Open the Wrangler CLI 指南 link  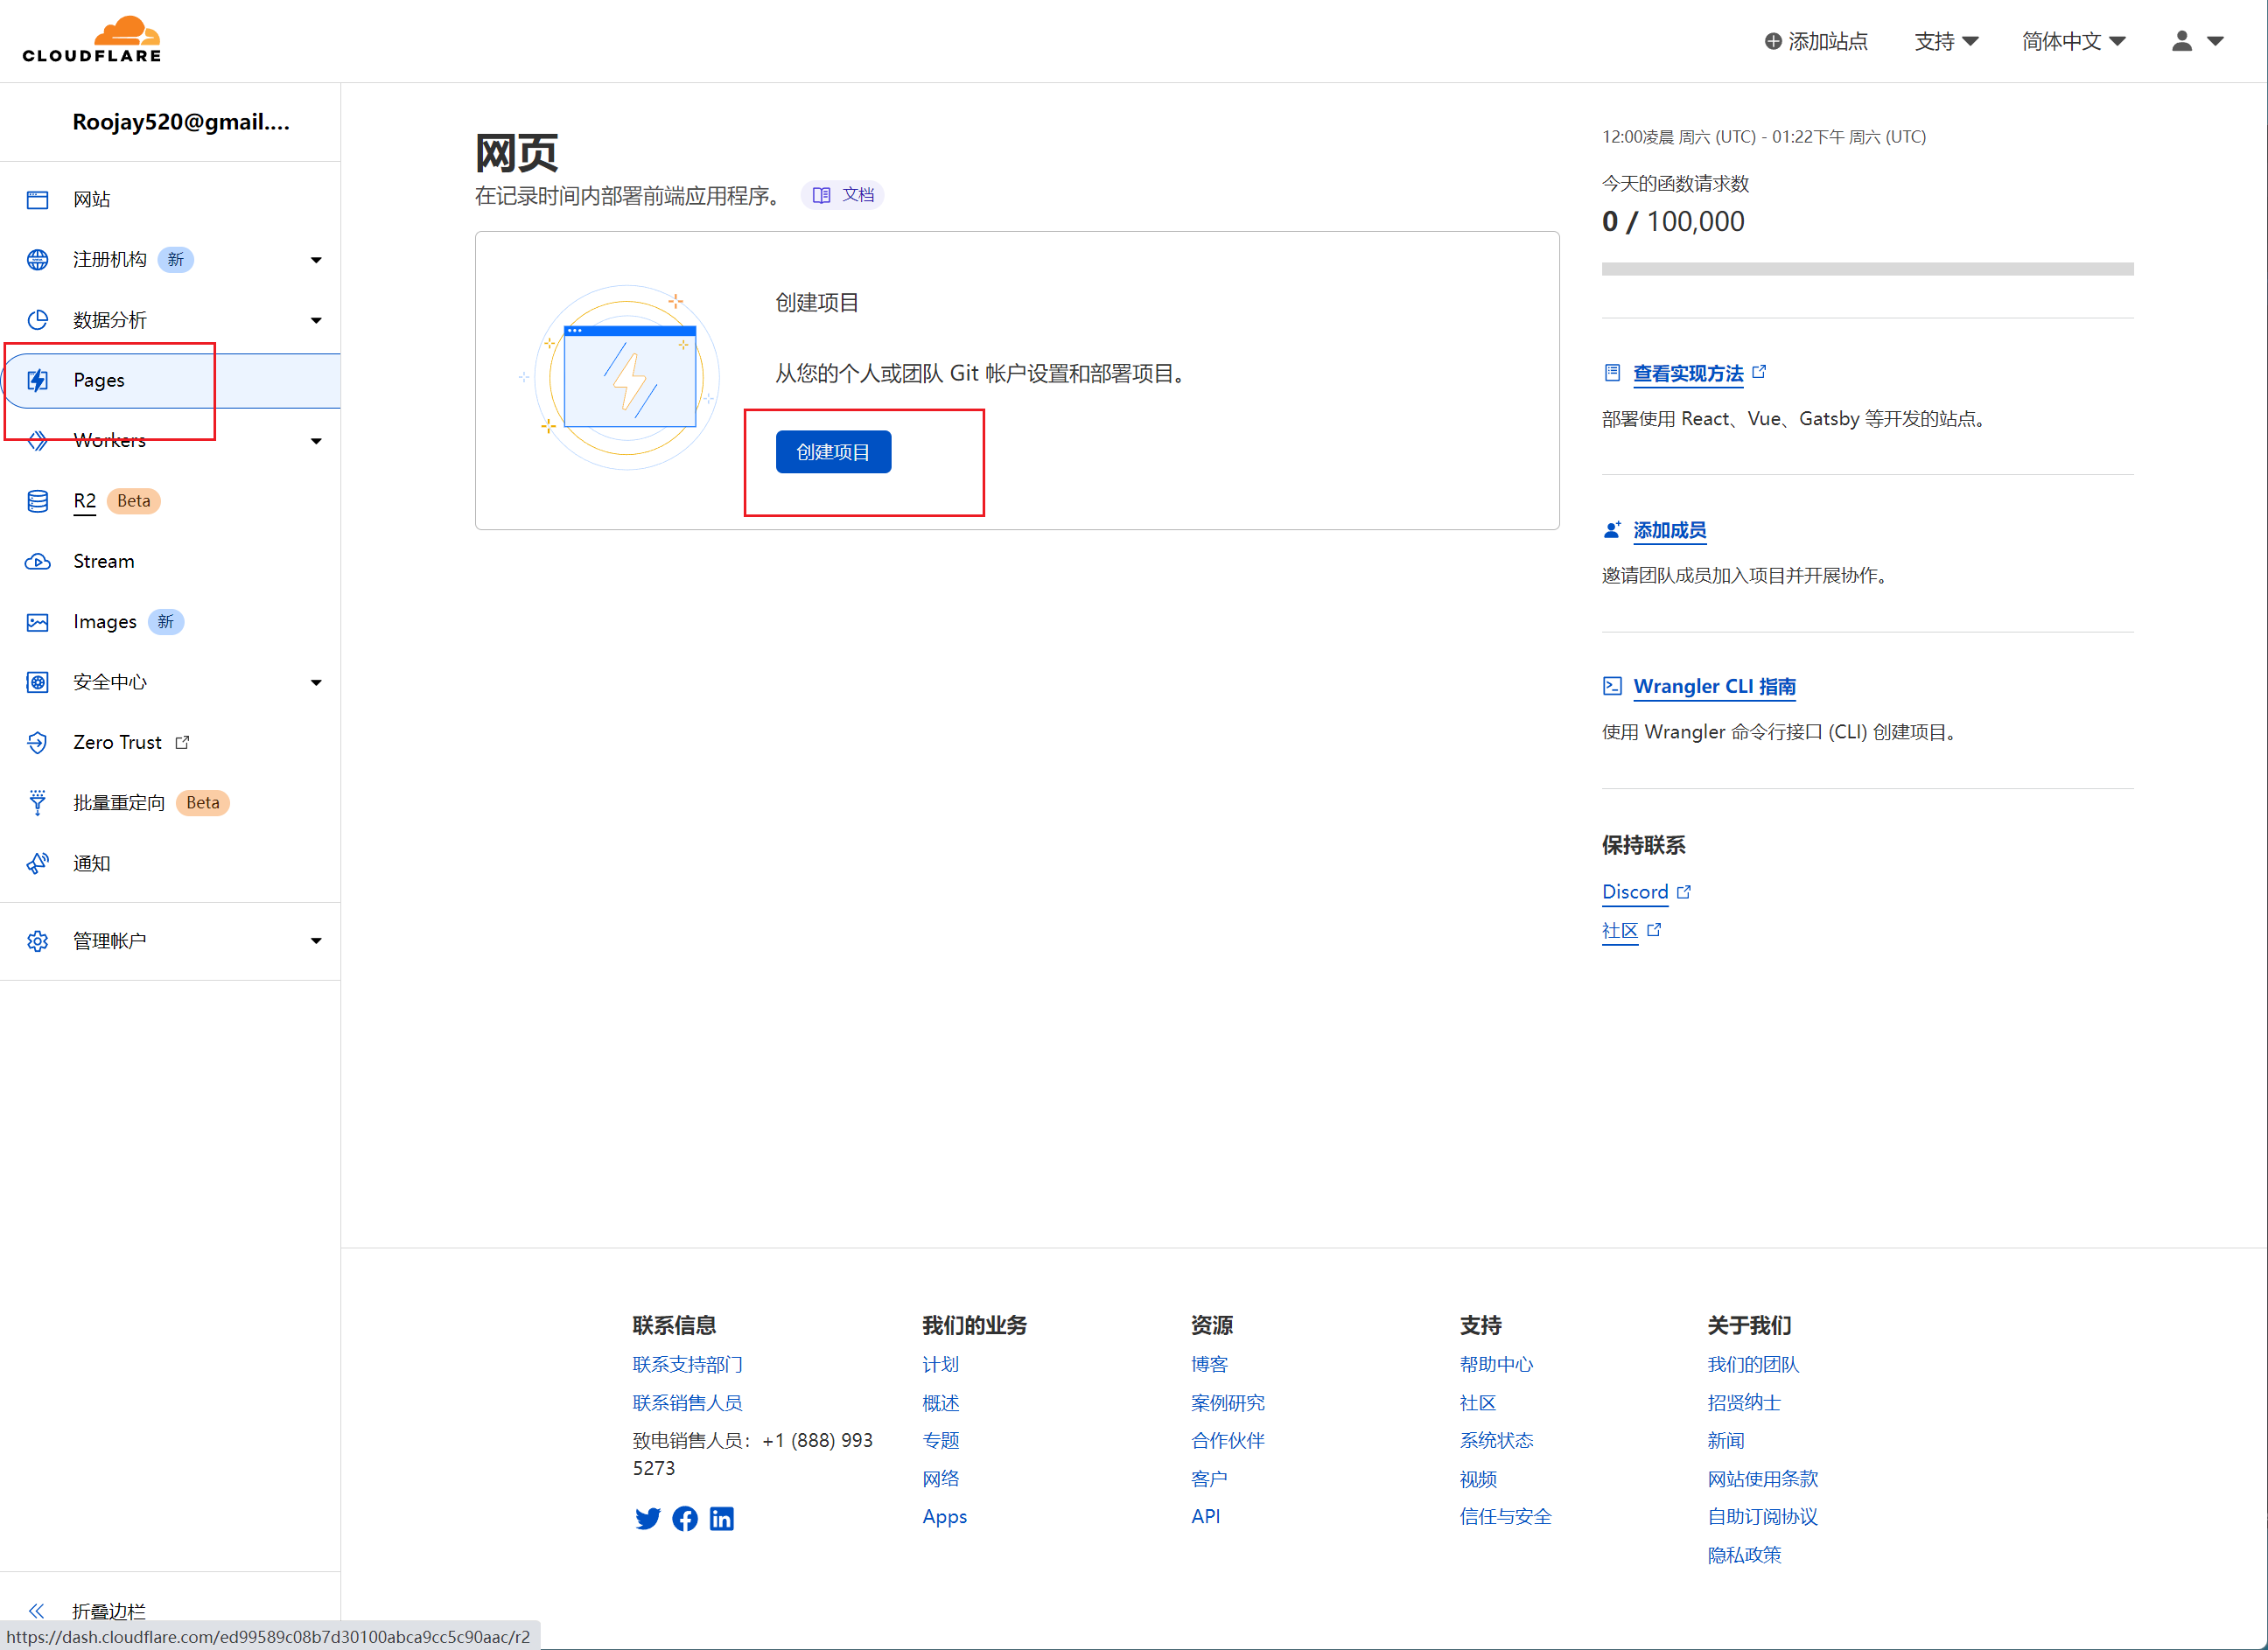(1713, 686)
